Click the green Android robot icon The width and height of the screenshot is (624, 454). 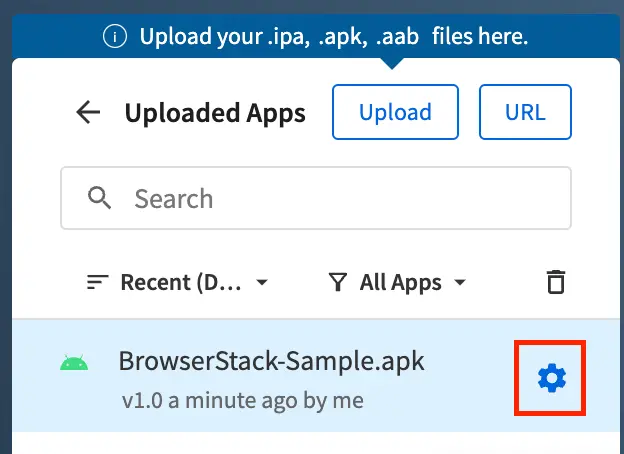point(74,363)
